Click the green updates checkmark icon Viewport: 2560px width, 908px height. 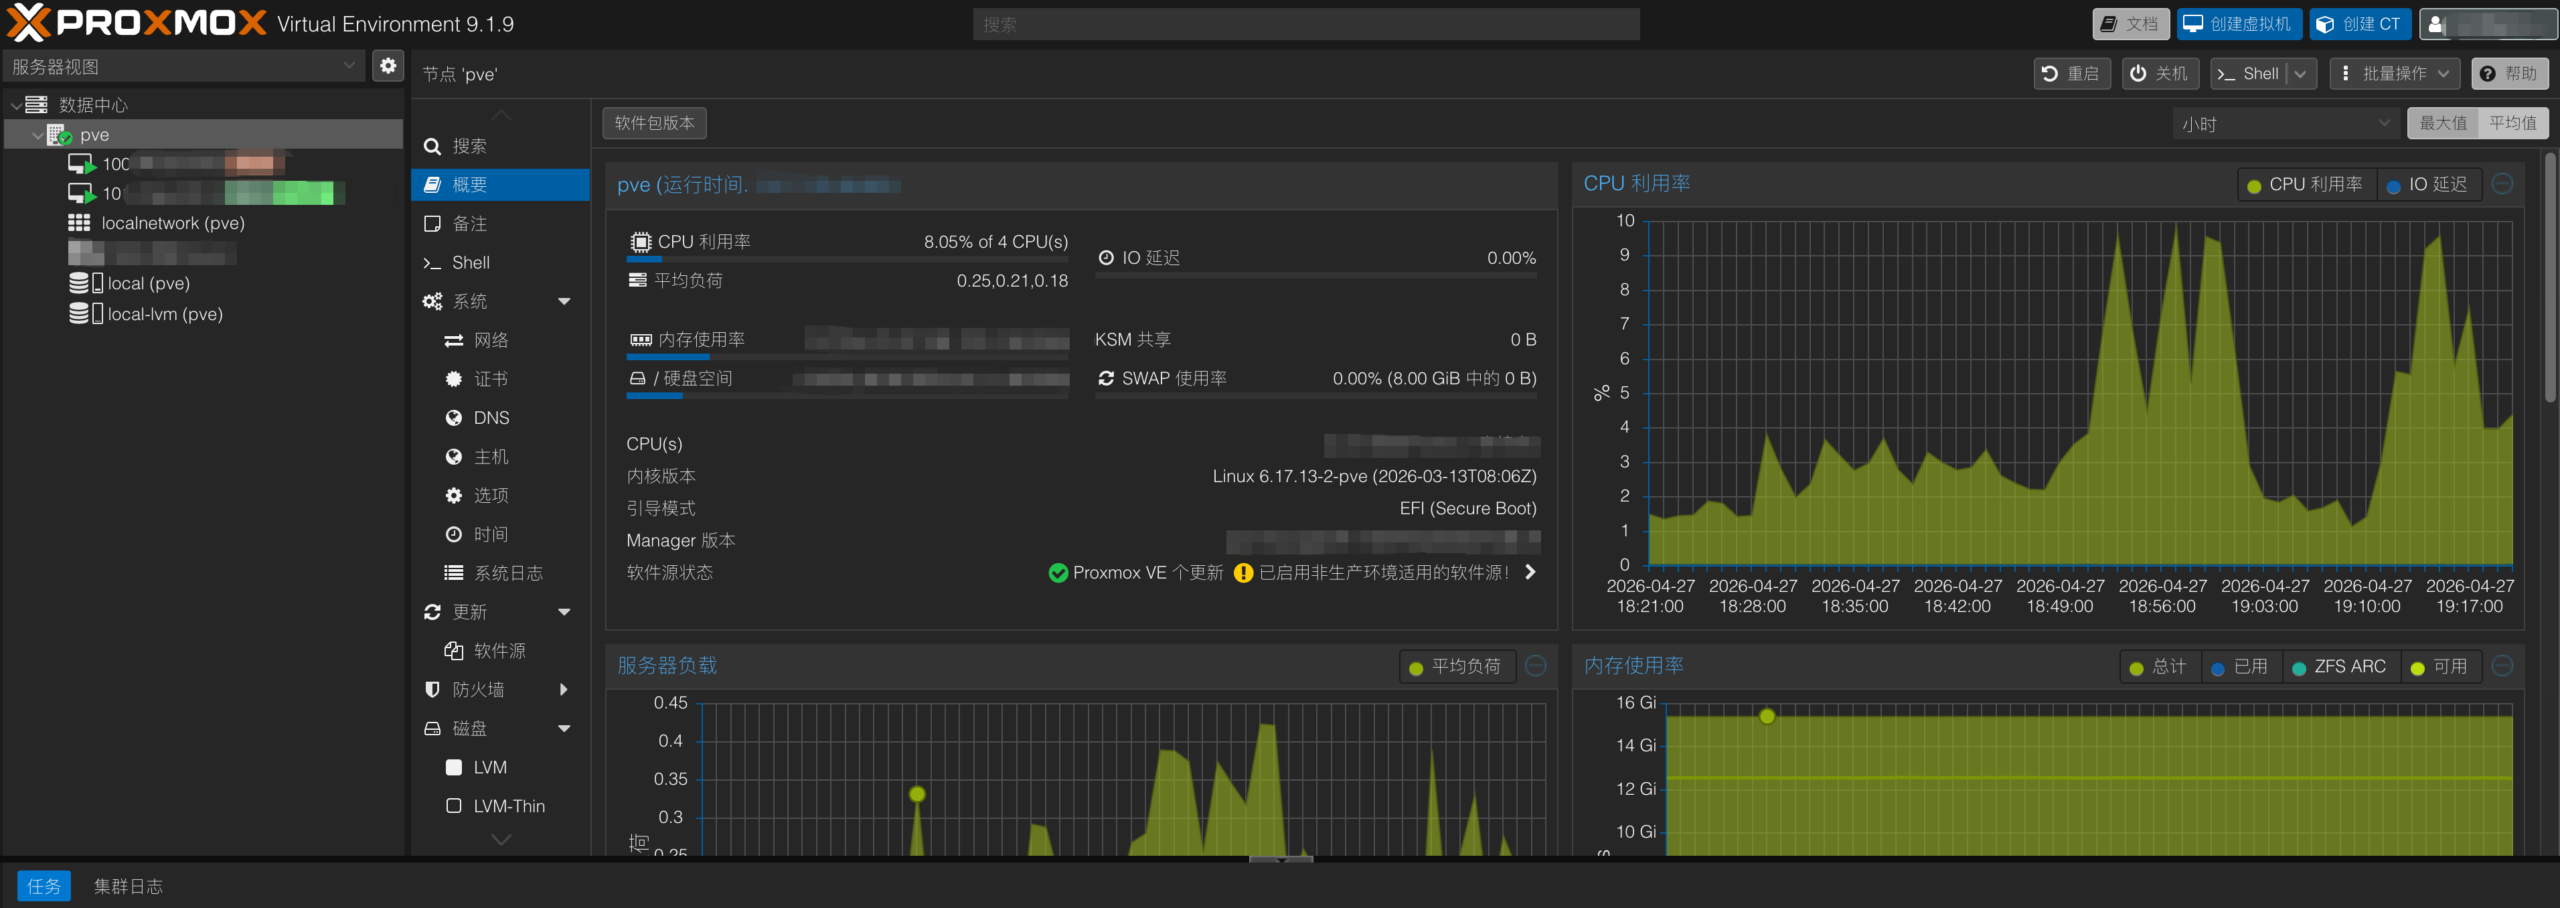point(1058,573)
